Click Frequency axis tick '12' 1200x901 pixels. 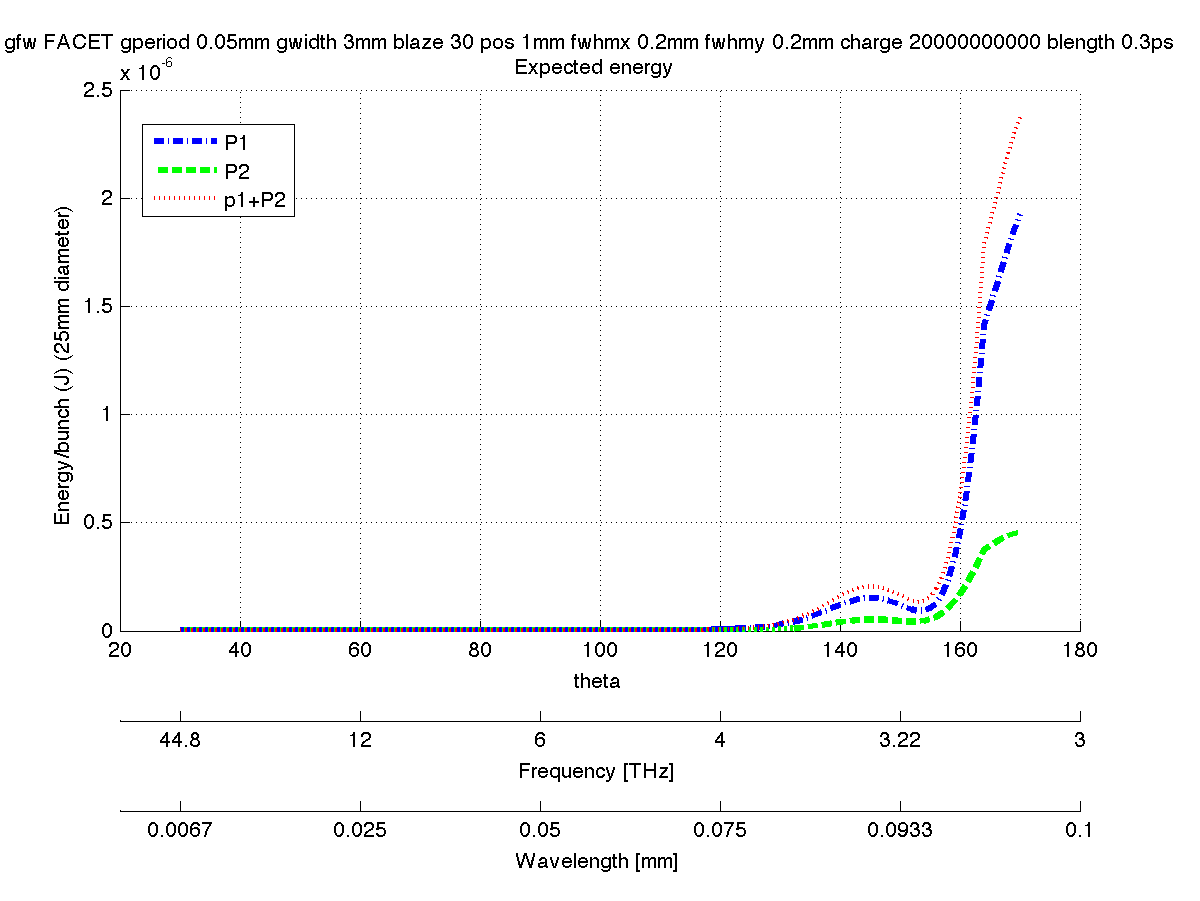[x=360, y=740]
